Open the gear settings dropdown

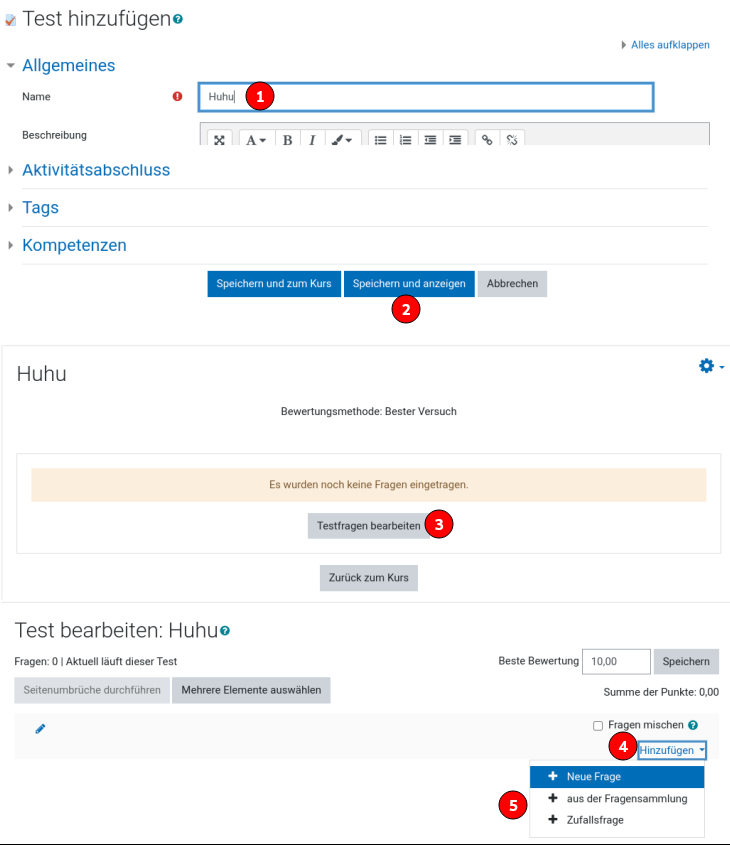(711, 367)
